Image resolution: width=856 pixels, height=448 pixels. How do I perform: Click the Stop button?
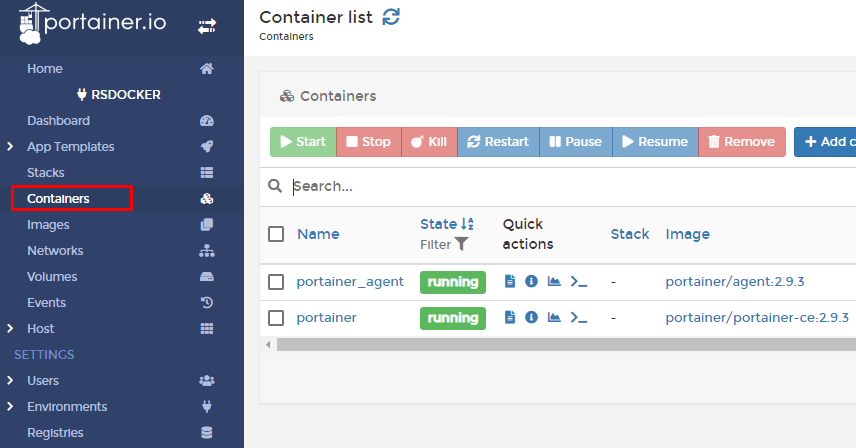pos(369,142)
